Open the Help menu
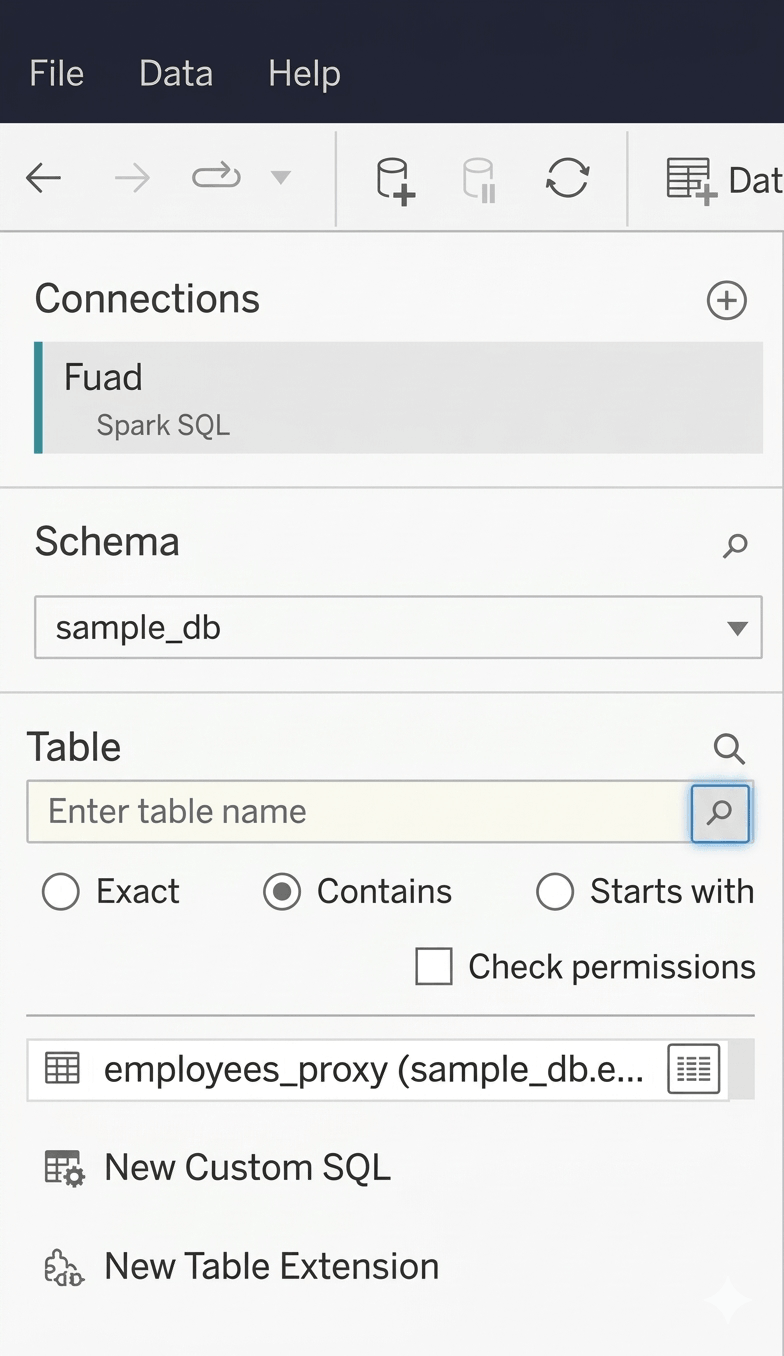Viewport: 784px width, 1356px height. pos(304,74)
